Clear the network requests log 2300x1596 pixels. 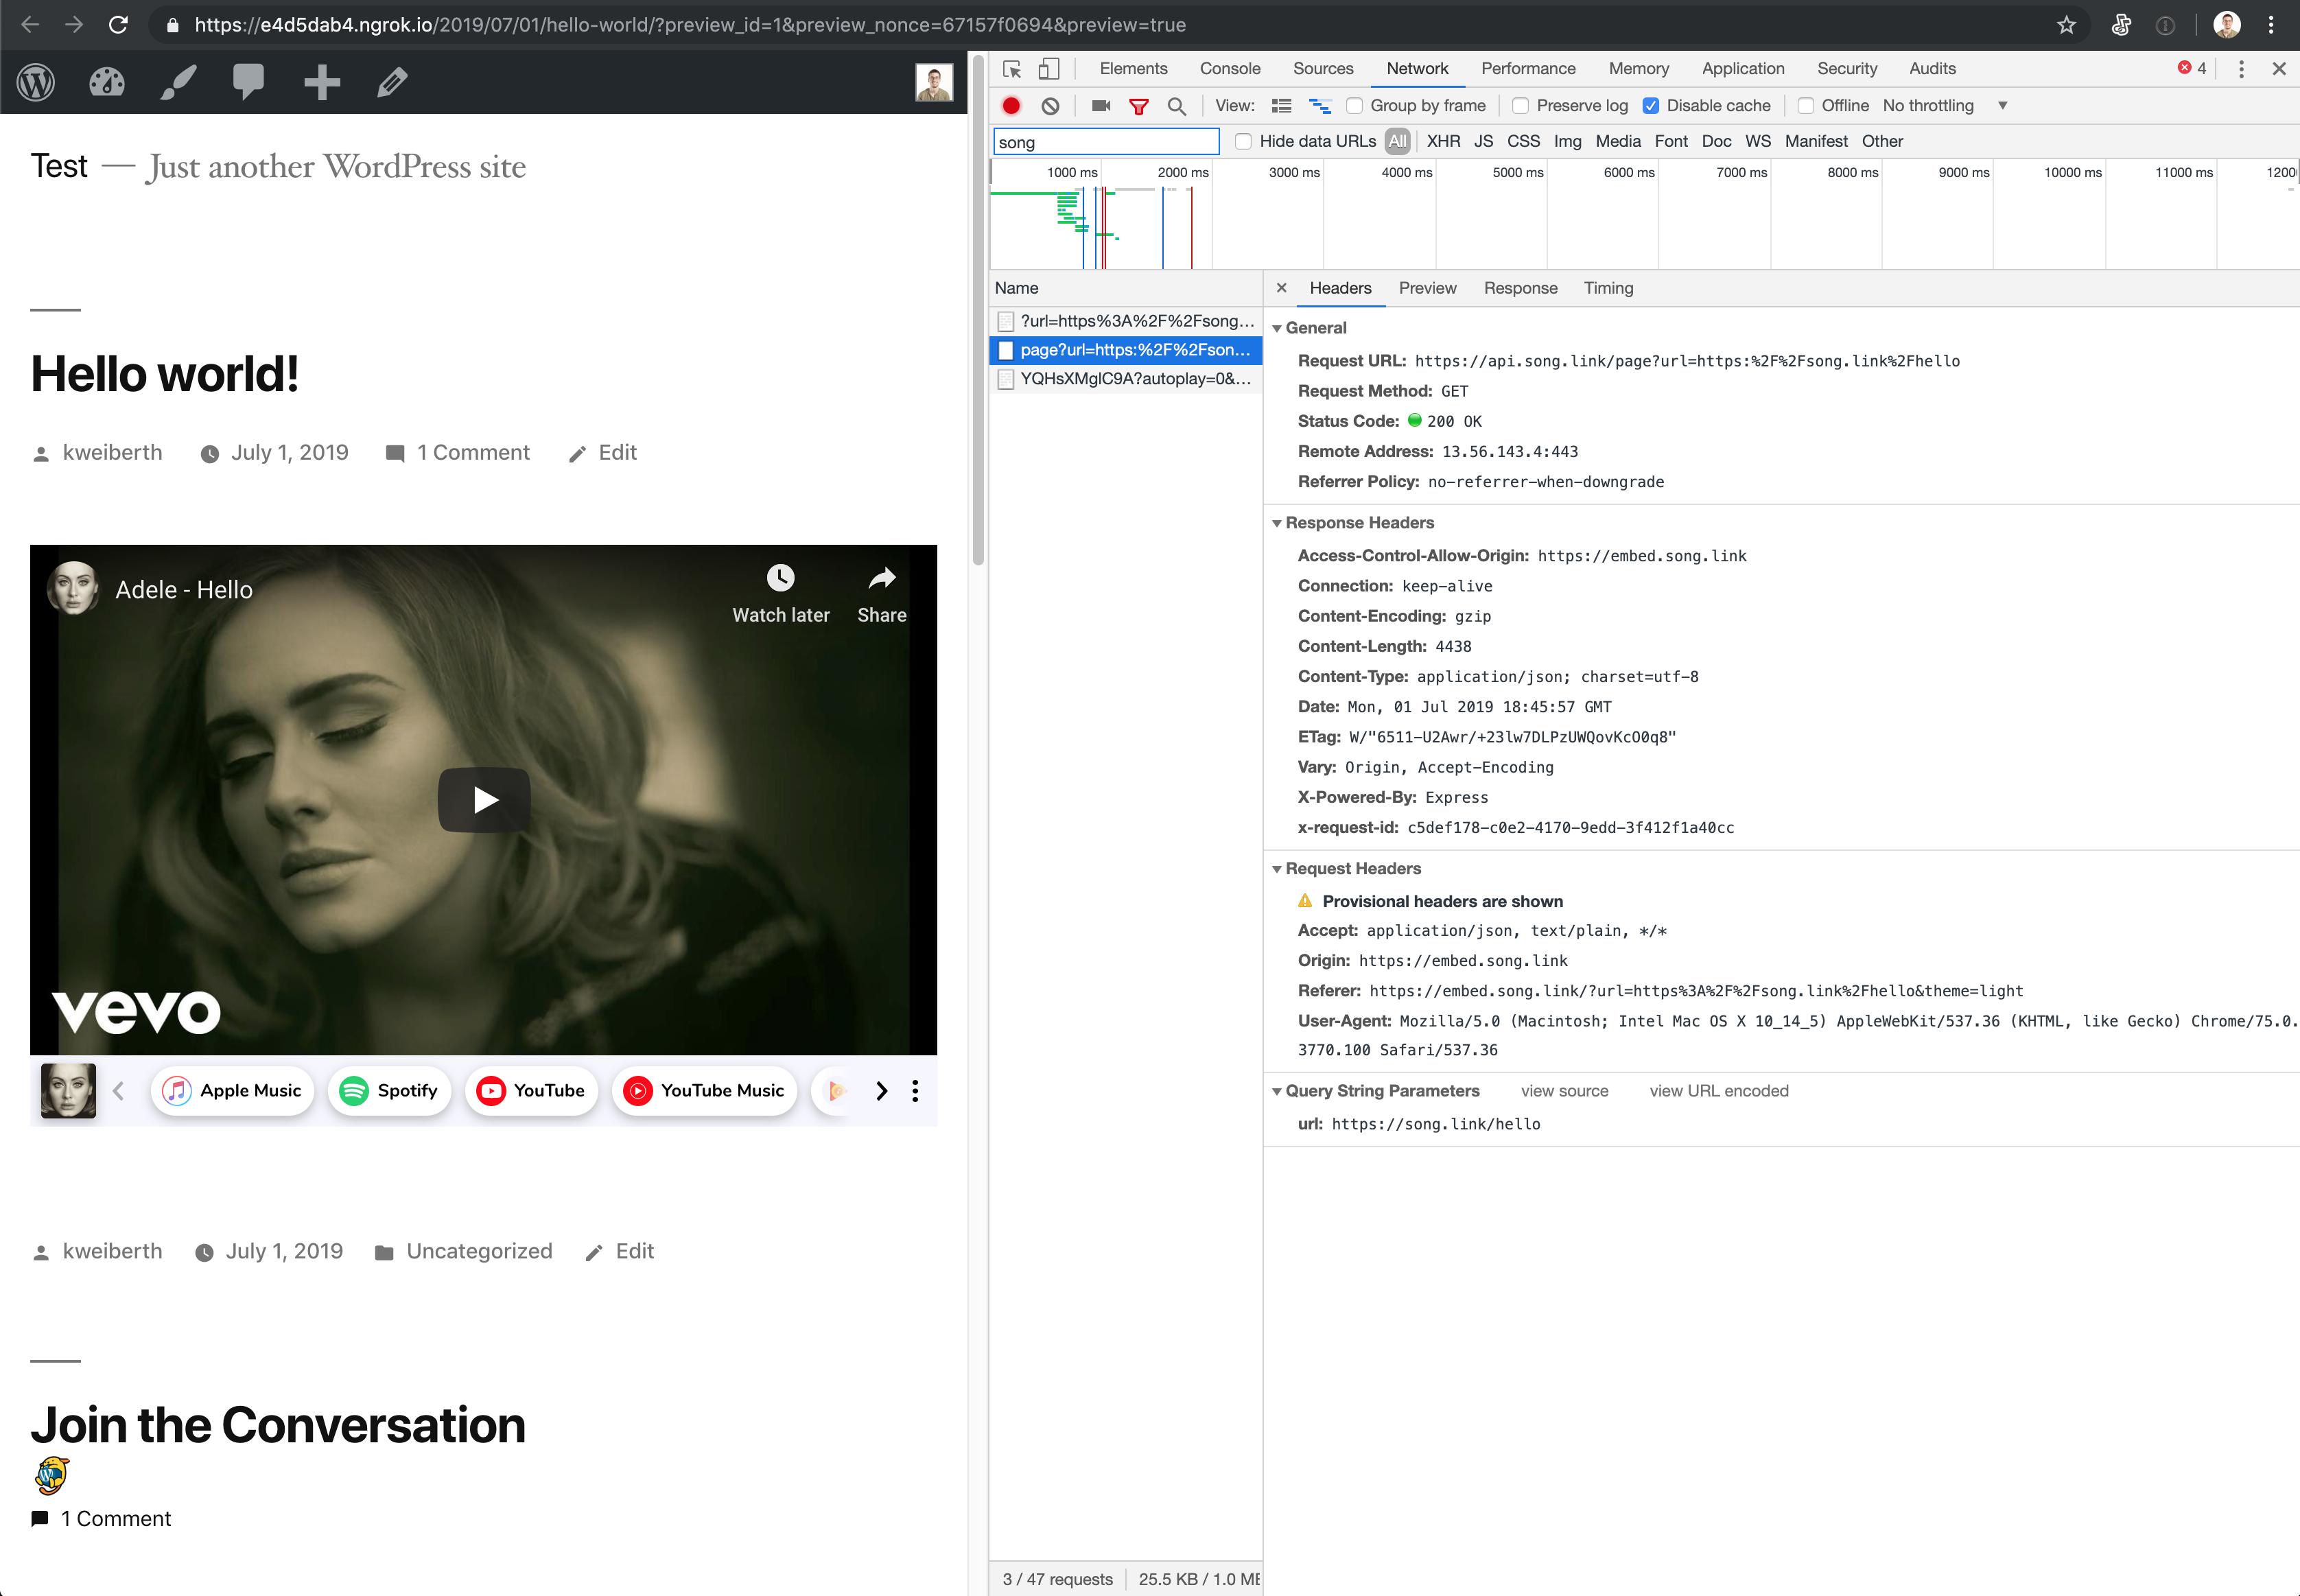pyautogui.click(x=1050, y=105)
